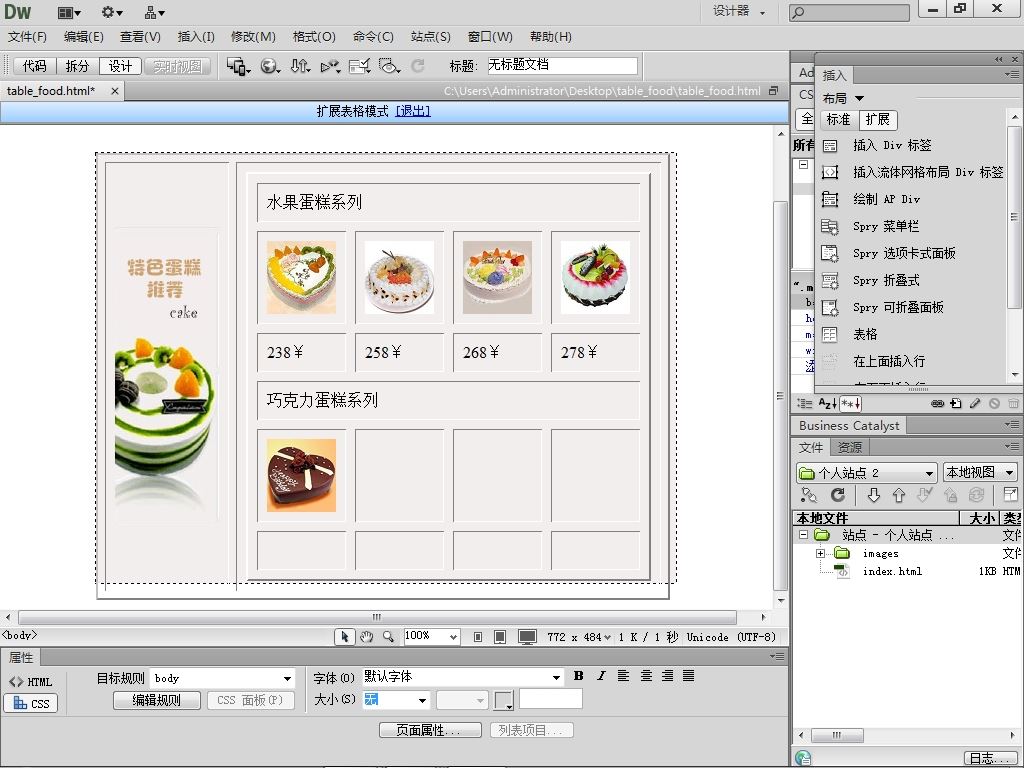Insert a Spry accordion widget

point(829,281)
